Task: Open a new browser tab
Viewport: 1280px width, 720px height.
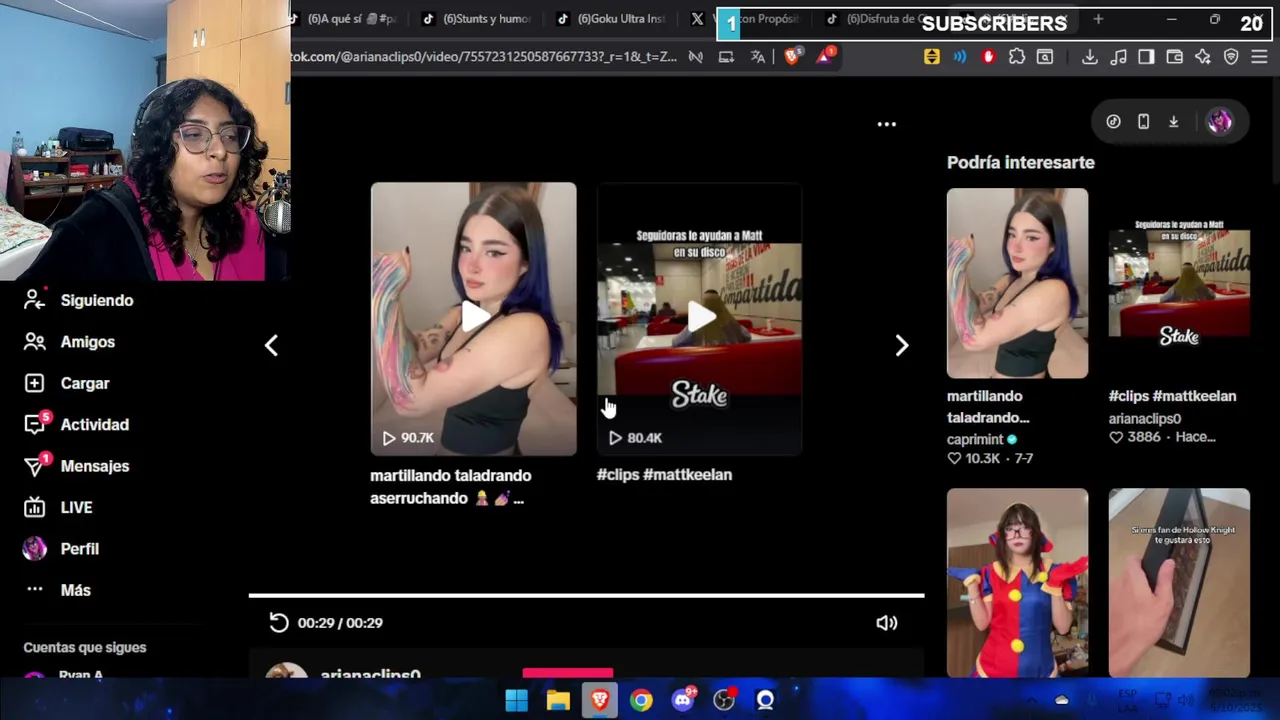Action: (1098, 19)
